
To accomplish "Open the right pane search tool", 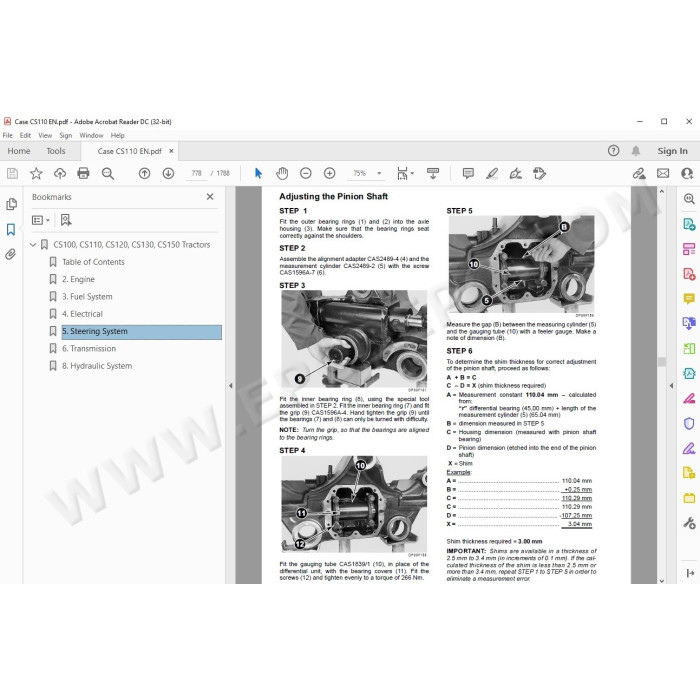I will coord(689,199).
